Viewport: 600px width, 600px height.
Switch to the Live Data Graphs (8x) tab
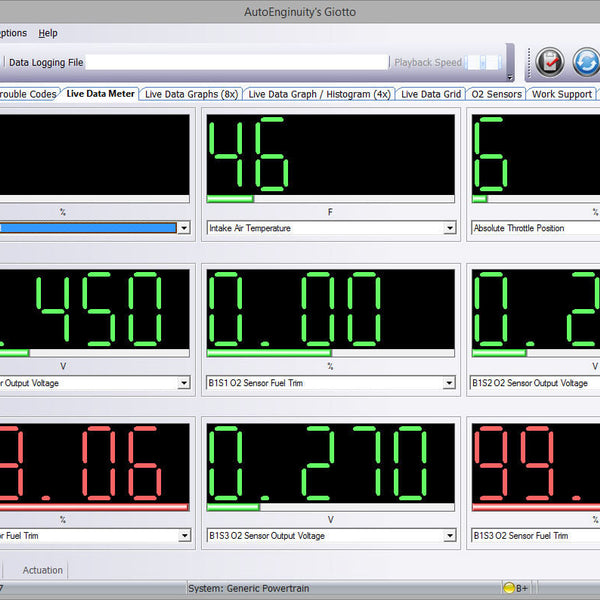pyautogui.click(x=190, y=94)
